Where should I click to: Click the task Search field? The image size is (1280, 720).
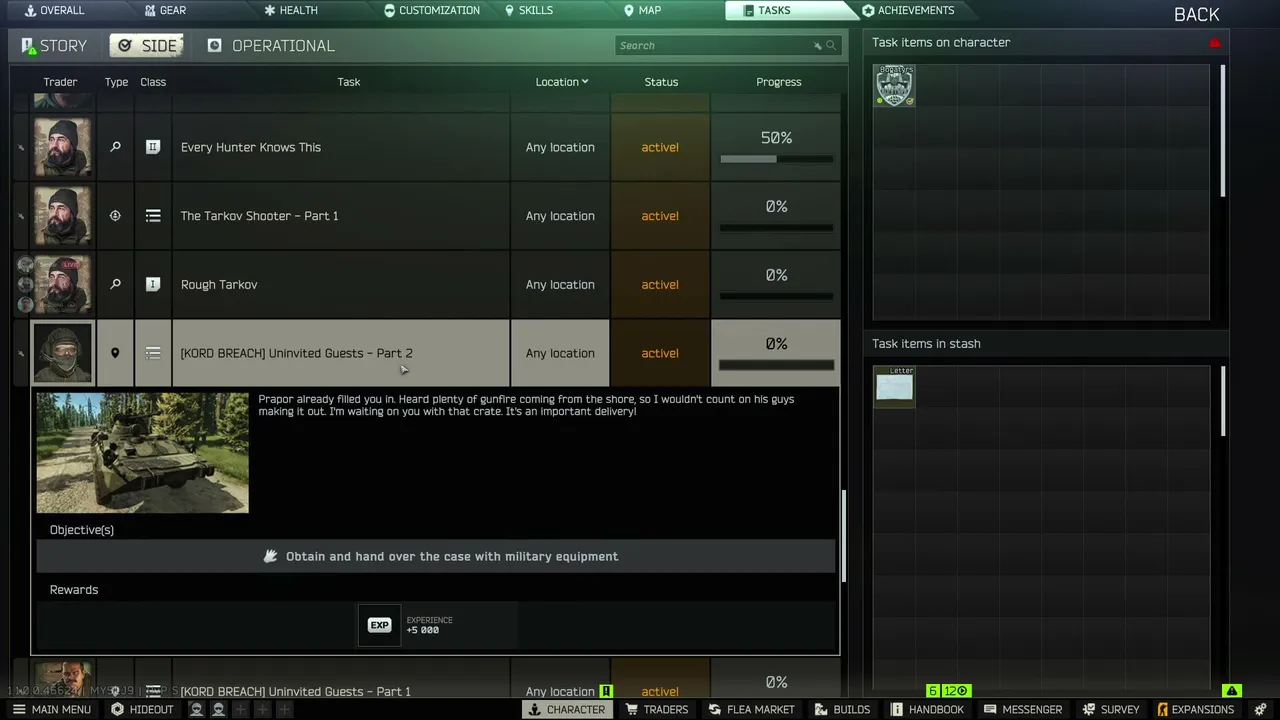click(x=727, y=46)
